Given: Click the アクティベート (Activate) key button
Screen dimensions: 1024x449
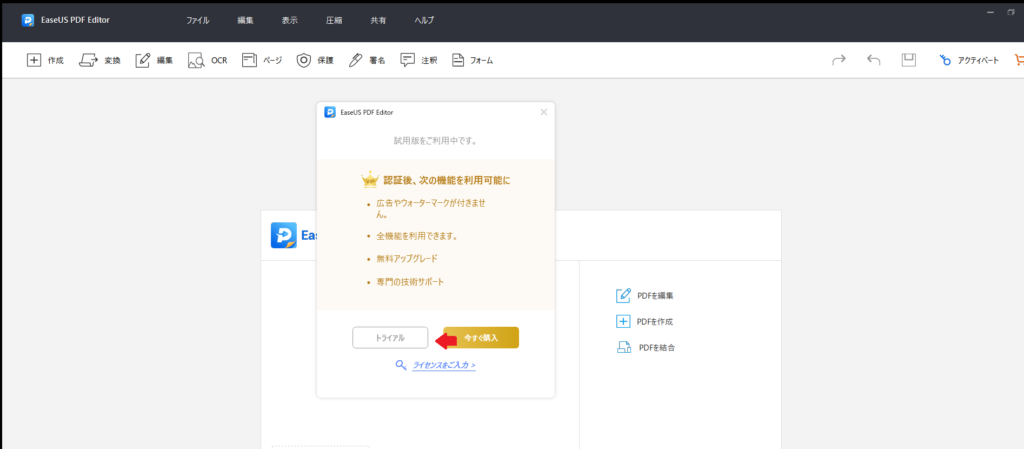Looking at the screenshot, I should [969, 61].
